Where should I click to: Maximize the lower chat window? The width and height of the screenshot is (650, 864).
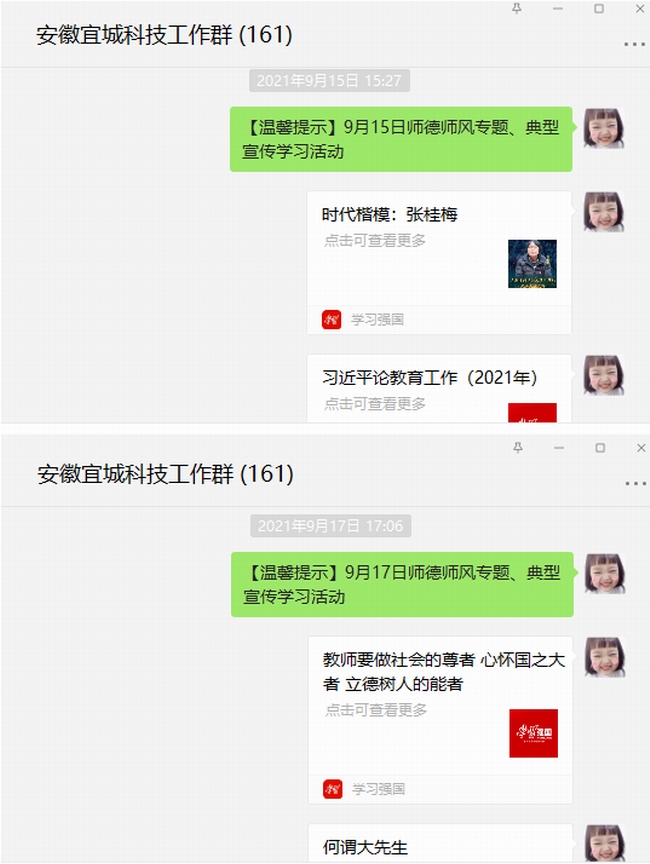click(x=600, y=448)
